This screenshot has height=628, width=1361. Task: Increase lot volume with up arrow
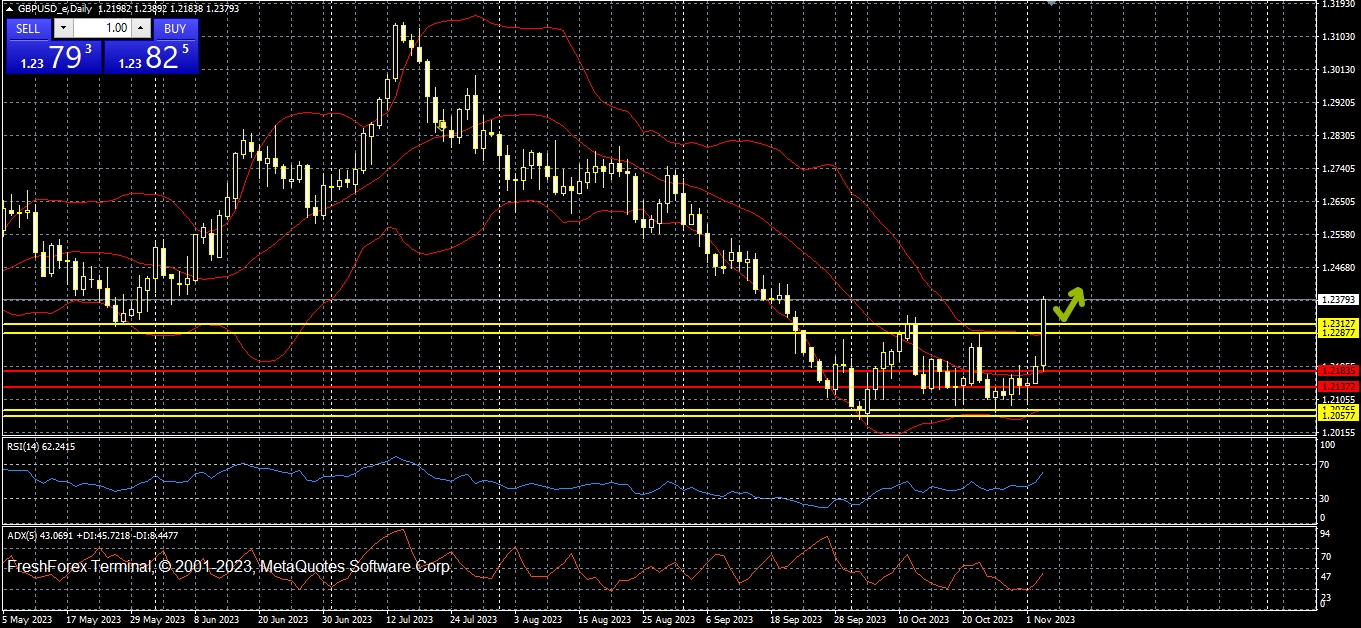pos(140,29)
